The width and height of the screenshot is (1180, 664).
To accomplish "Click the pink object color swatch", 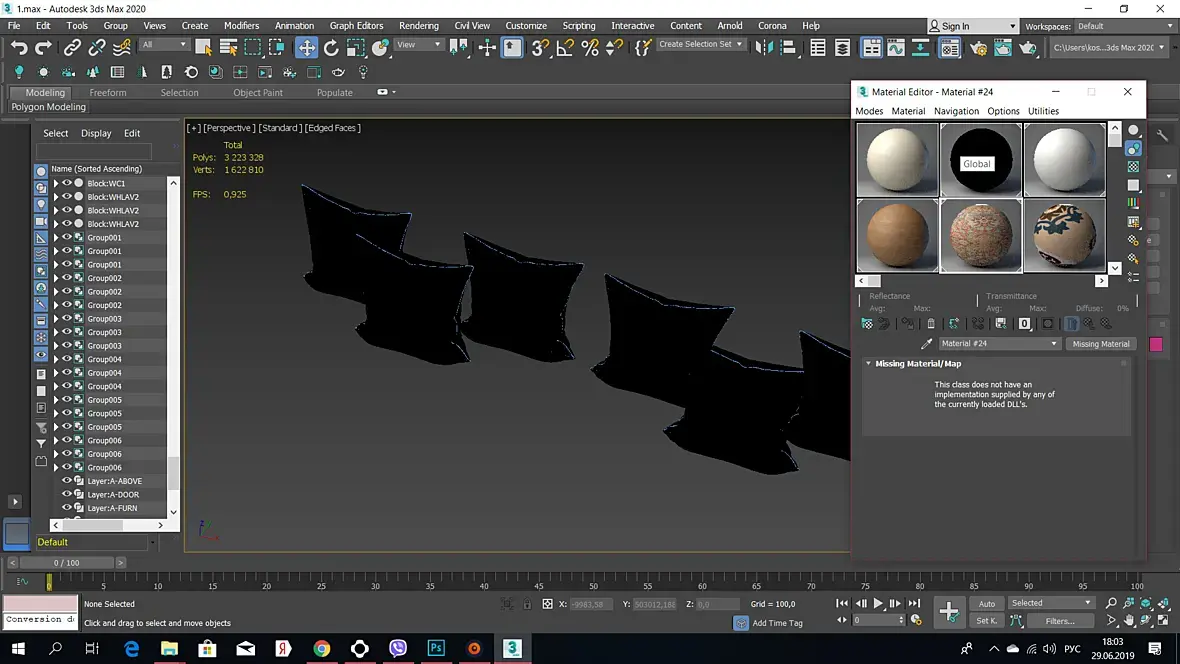I will click(x=1156, y=344).
